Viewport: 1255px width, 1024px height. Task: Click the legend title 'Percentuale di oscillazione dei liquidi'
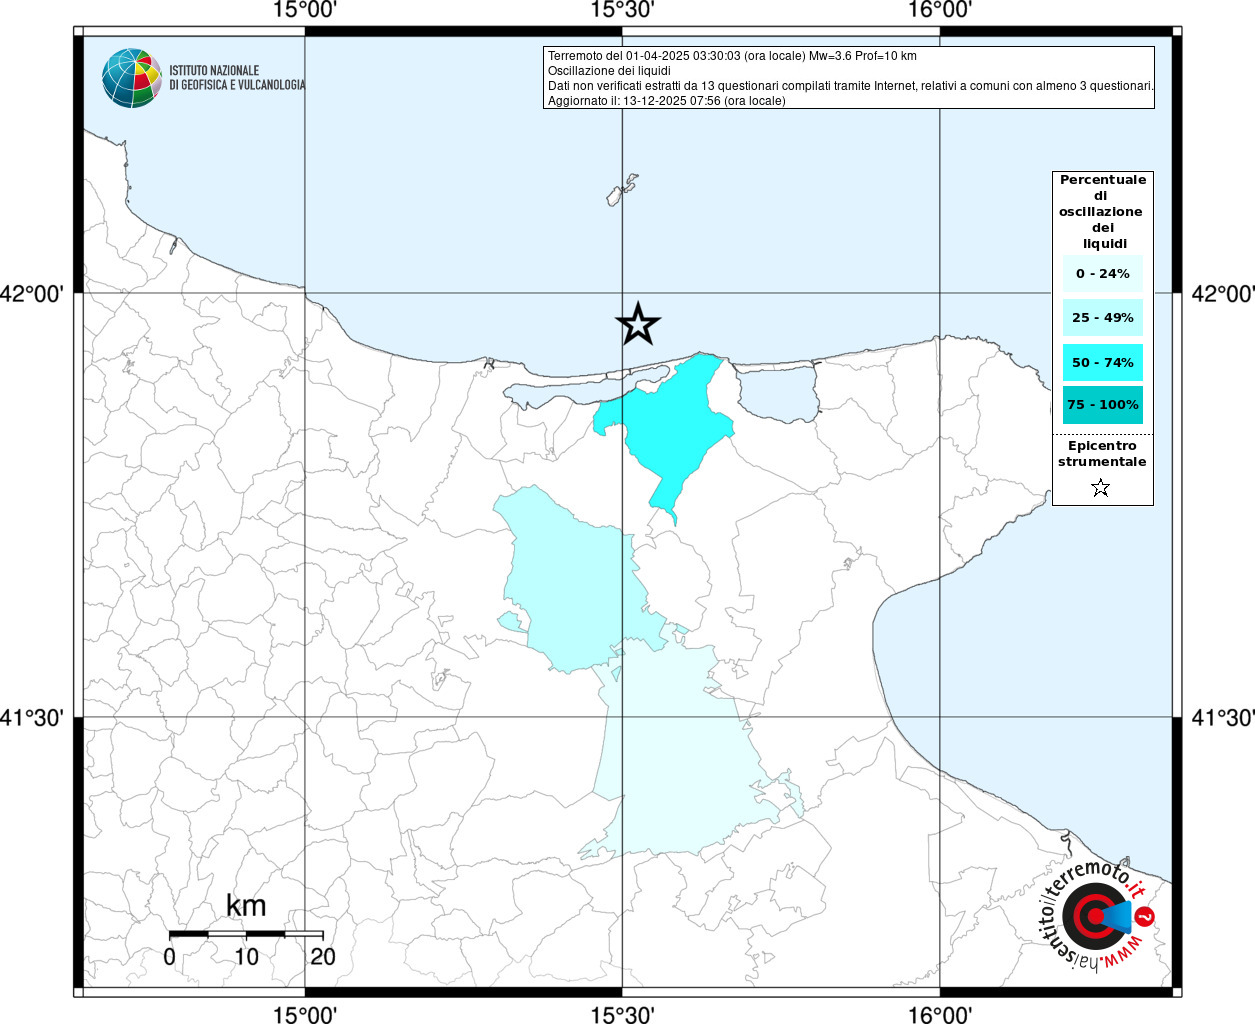(x=1102, y=211)
